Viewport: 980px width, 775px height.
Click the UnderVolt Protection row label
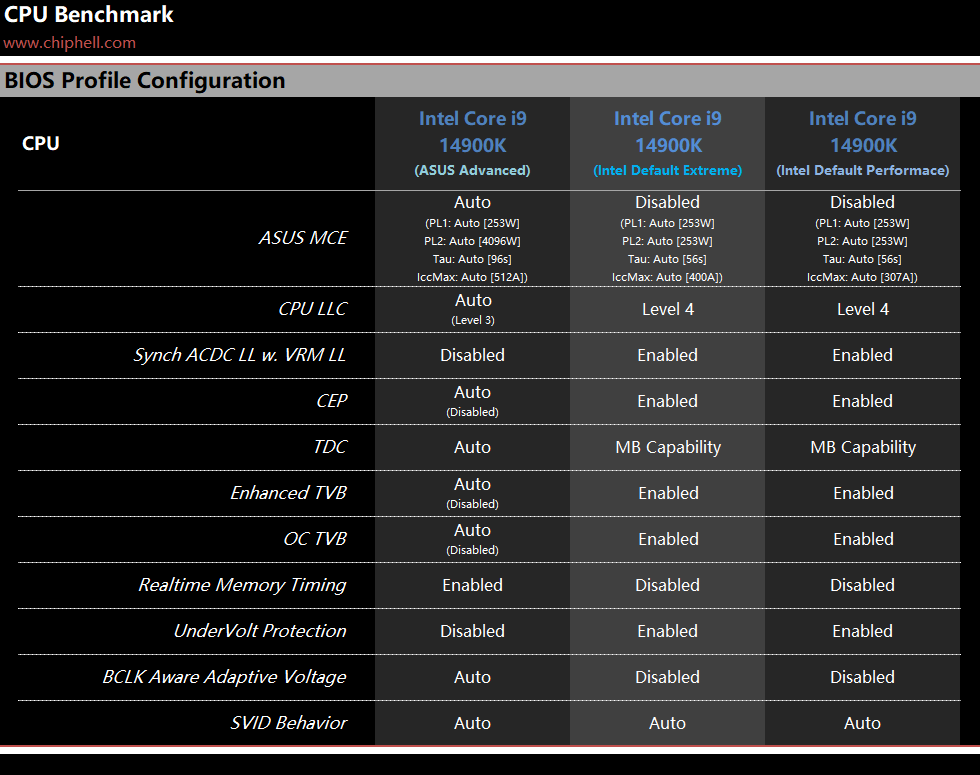[260, 631]
